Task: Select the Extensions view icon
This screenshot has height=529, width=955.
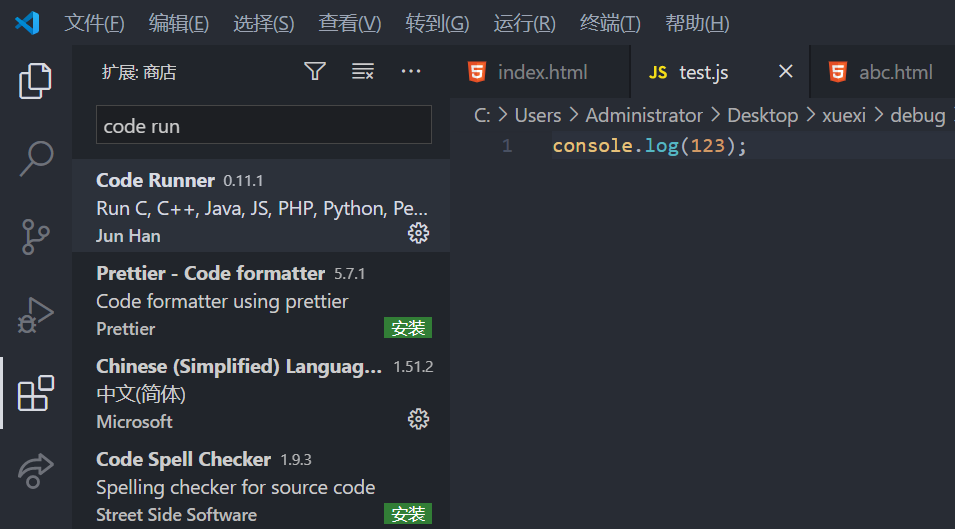Action: (35, 393)
